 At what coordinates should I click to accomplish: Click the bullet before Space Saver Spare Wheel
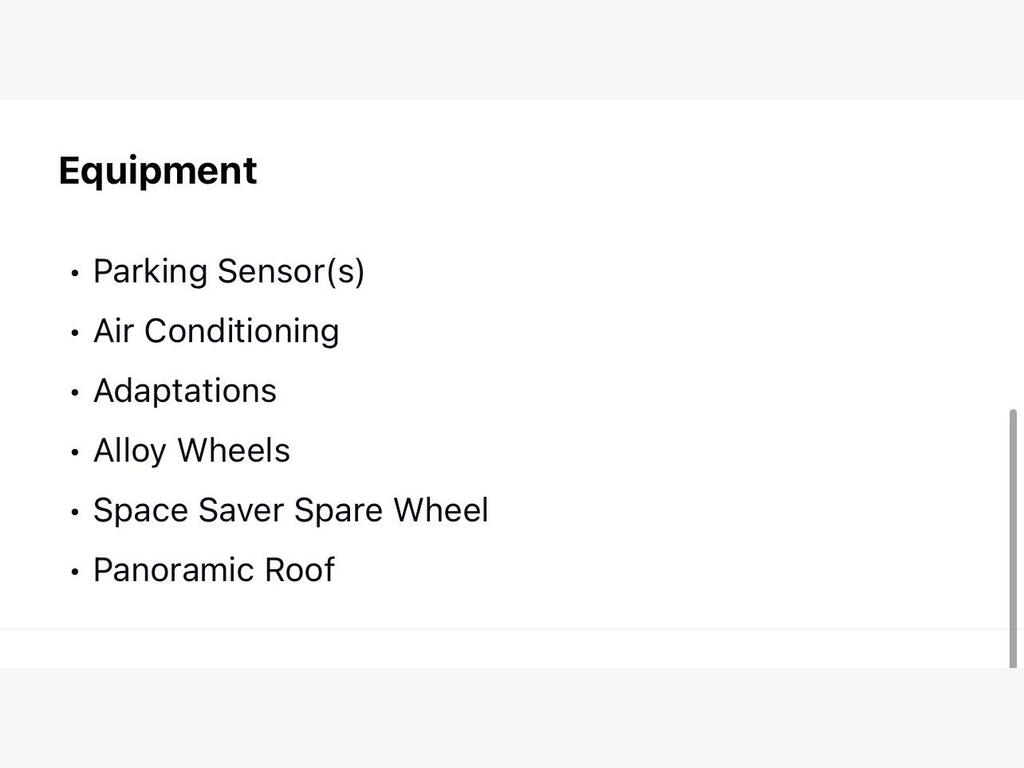click(74, 512)
